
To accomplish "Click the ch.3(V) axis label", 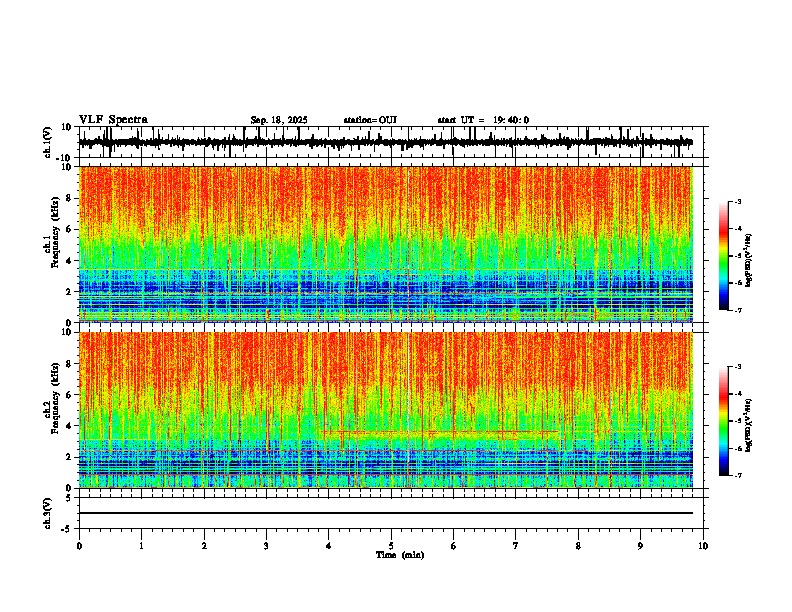I will coord(48,513).
